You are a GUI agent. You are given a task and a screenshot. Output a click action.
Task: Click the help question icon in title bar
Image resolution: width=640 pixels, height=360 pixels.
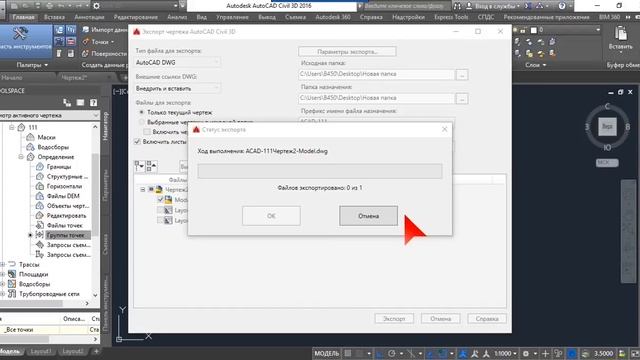[562, 6]
